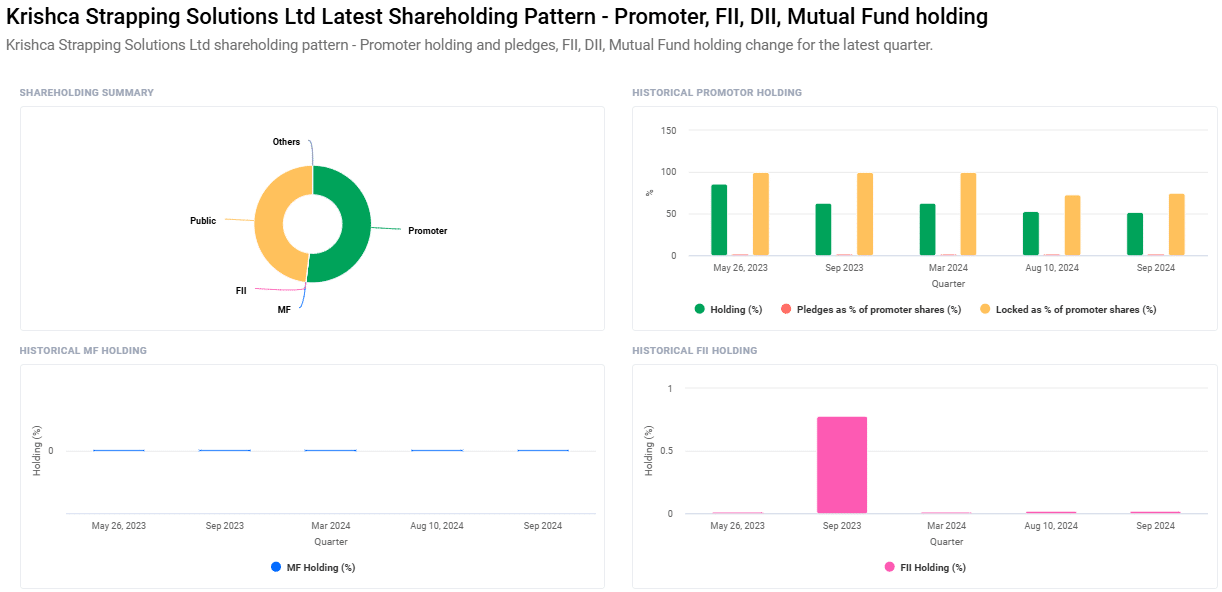Click the orange Locked legend dot
Image resolution: width=1222 pixels, height=592 pixels.
coord(985,309)
